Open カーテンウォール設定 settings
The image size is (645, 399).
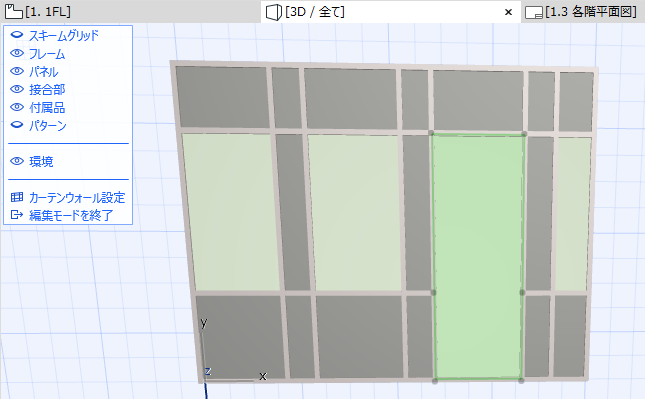tap(77, 197)
